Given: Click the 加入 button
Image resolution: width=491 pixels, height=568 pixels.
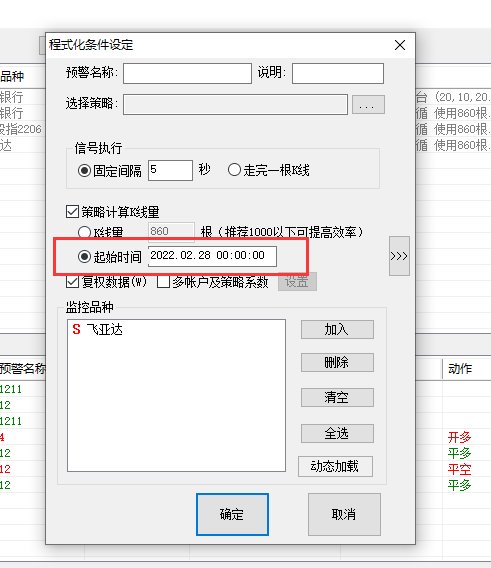Looking at the screenshot, I should 337,330.
